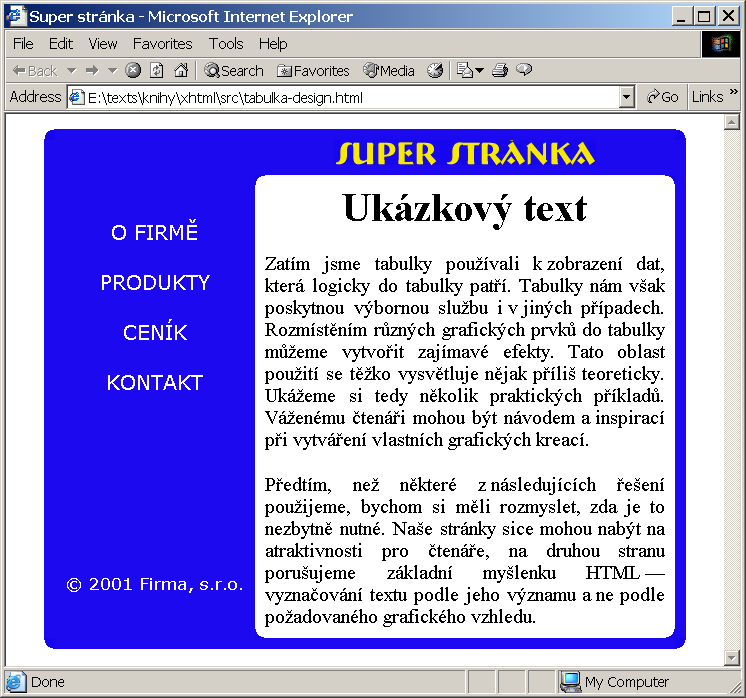Open the Search pane

234,71
